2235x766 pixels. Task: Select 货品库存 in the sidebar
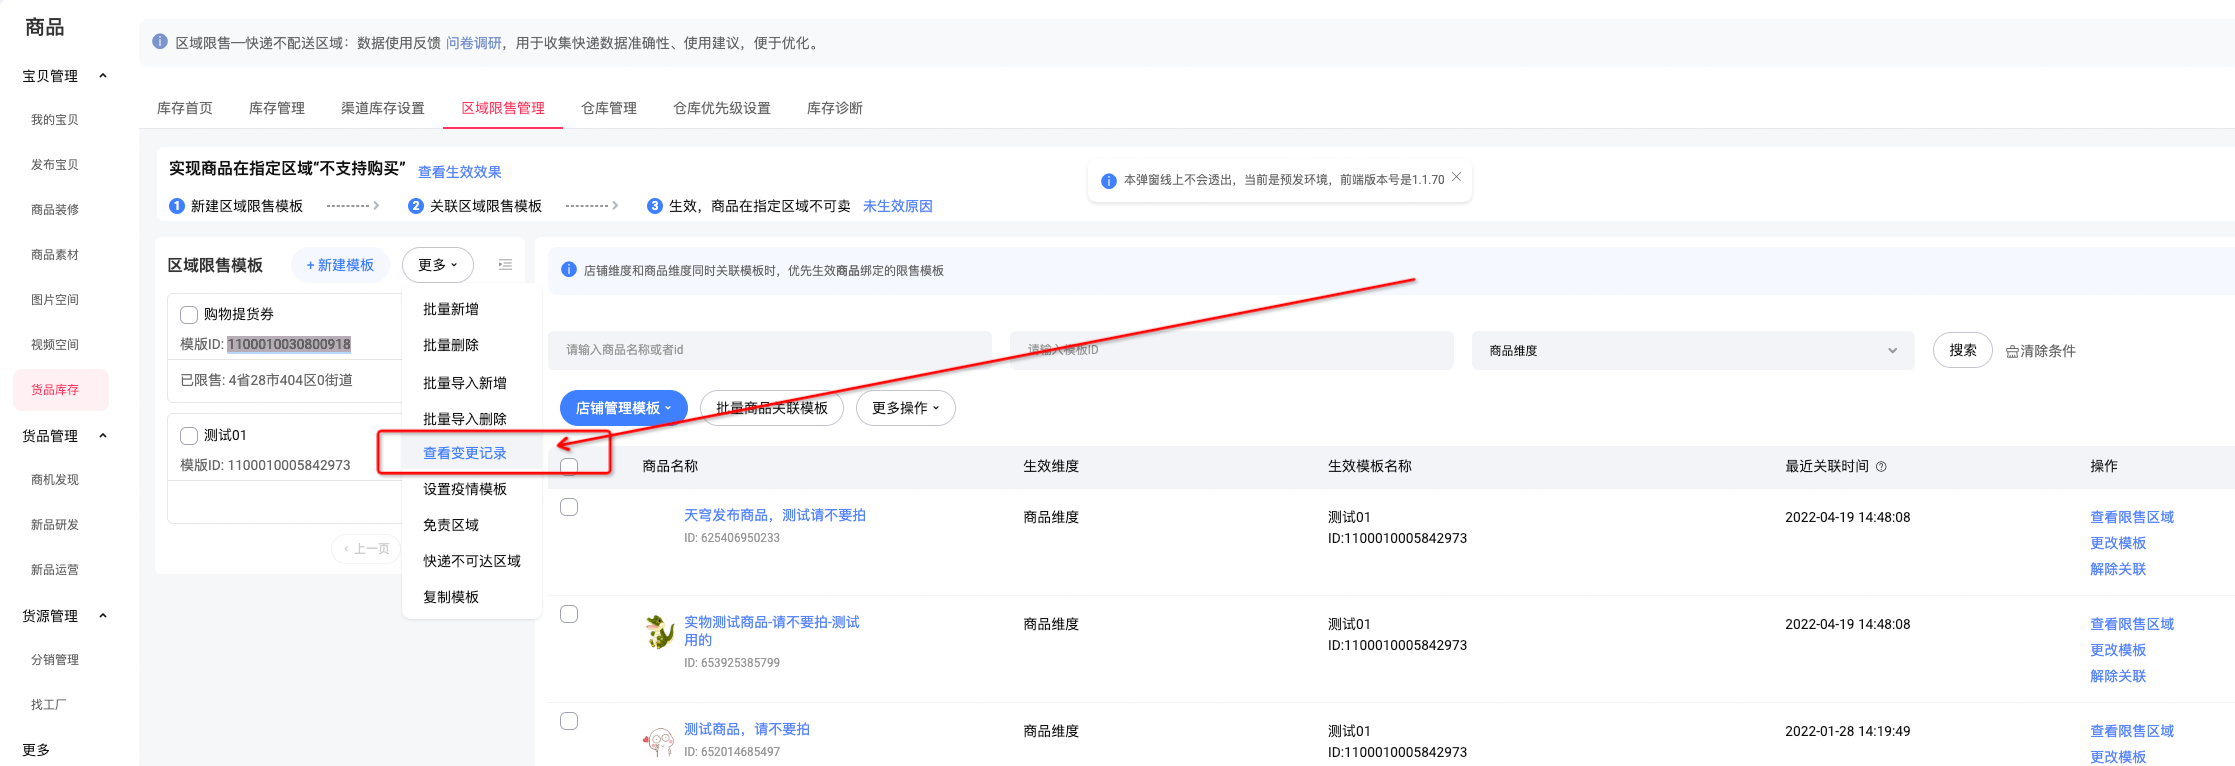tap(61, 390)
